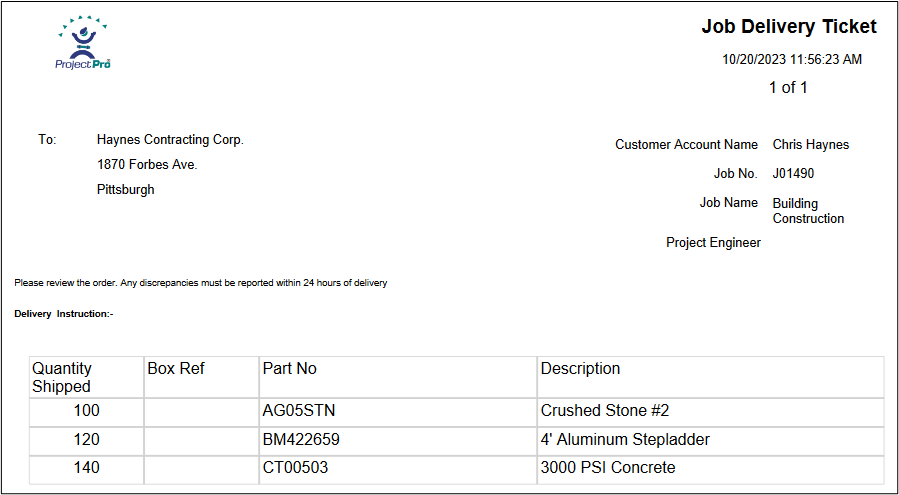Select the 3000 PSI Concrete description
Viewport: 899px width, 495px height.
coord(608,468)
